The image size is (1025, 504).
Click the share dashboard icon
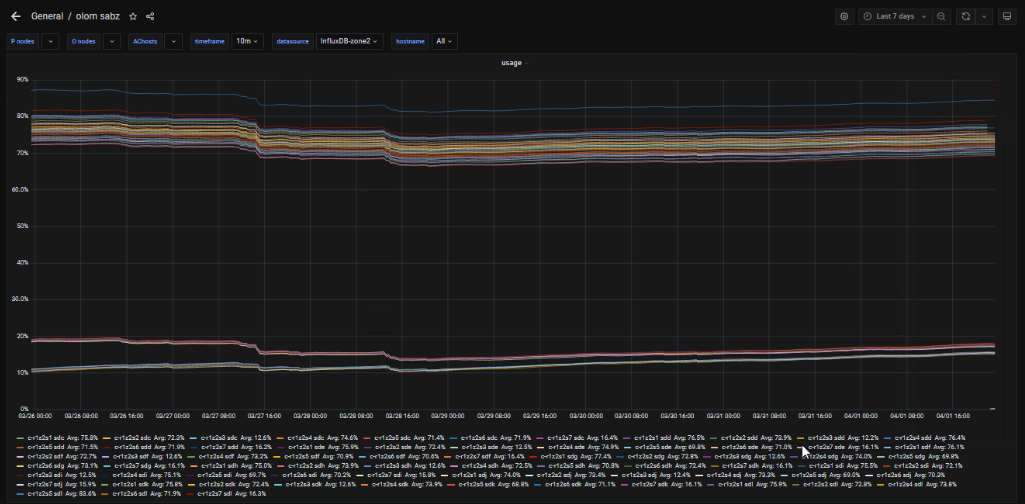click(x=150, y=16)
